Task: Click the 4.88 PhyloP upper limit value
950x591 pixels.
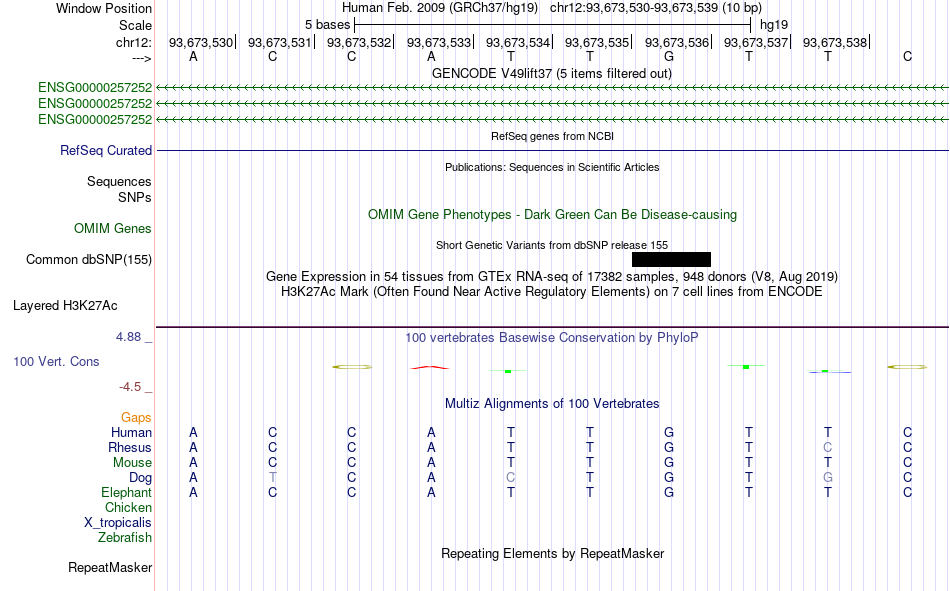Action: click(x=128, y=336)
